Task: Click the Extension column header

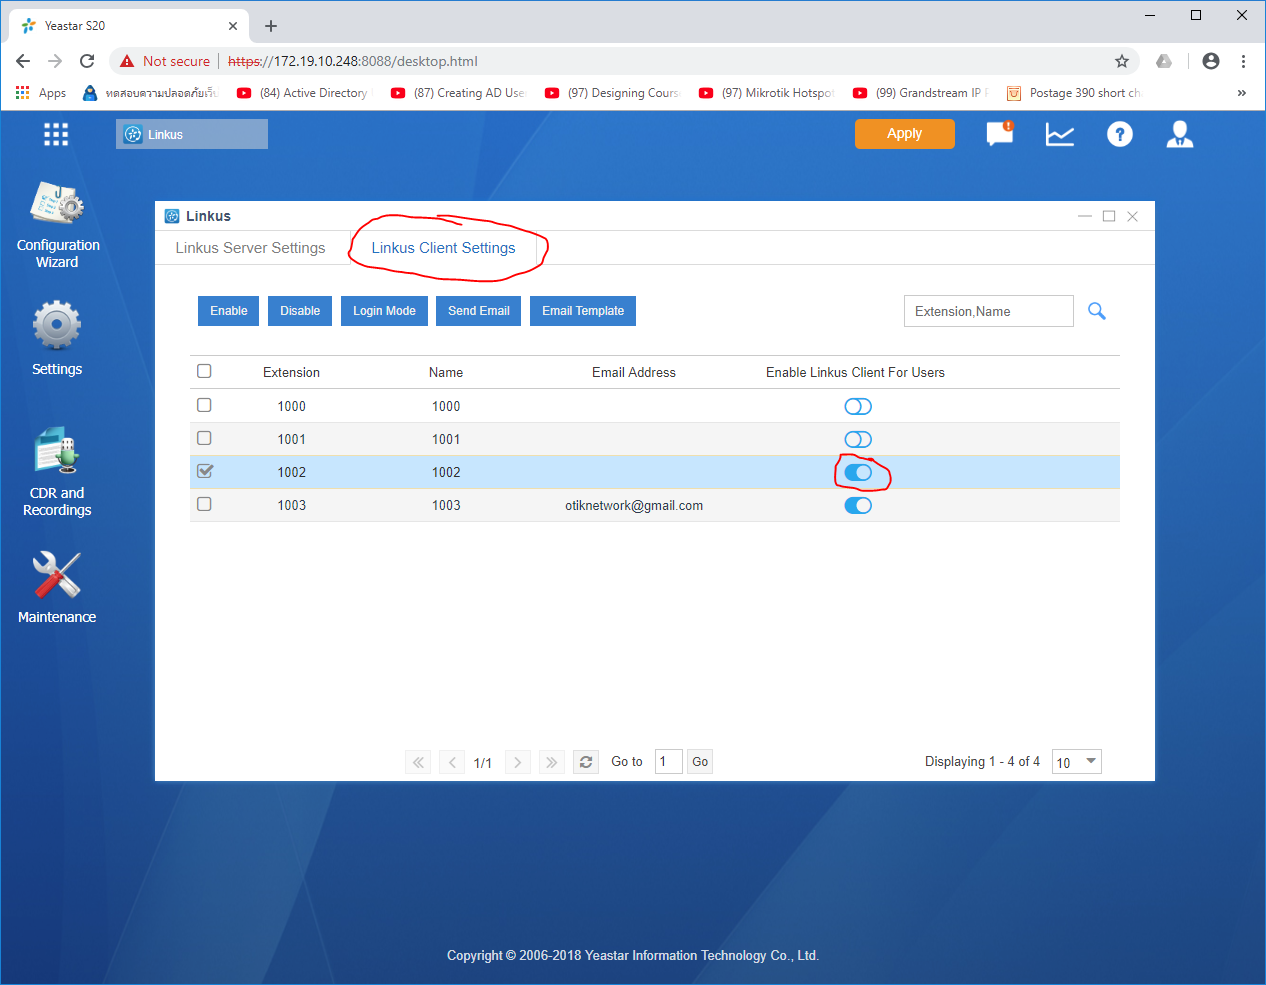Action: [291, 372]
